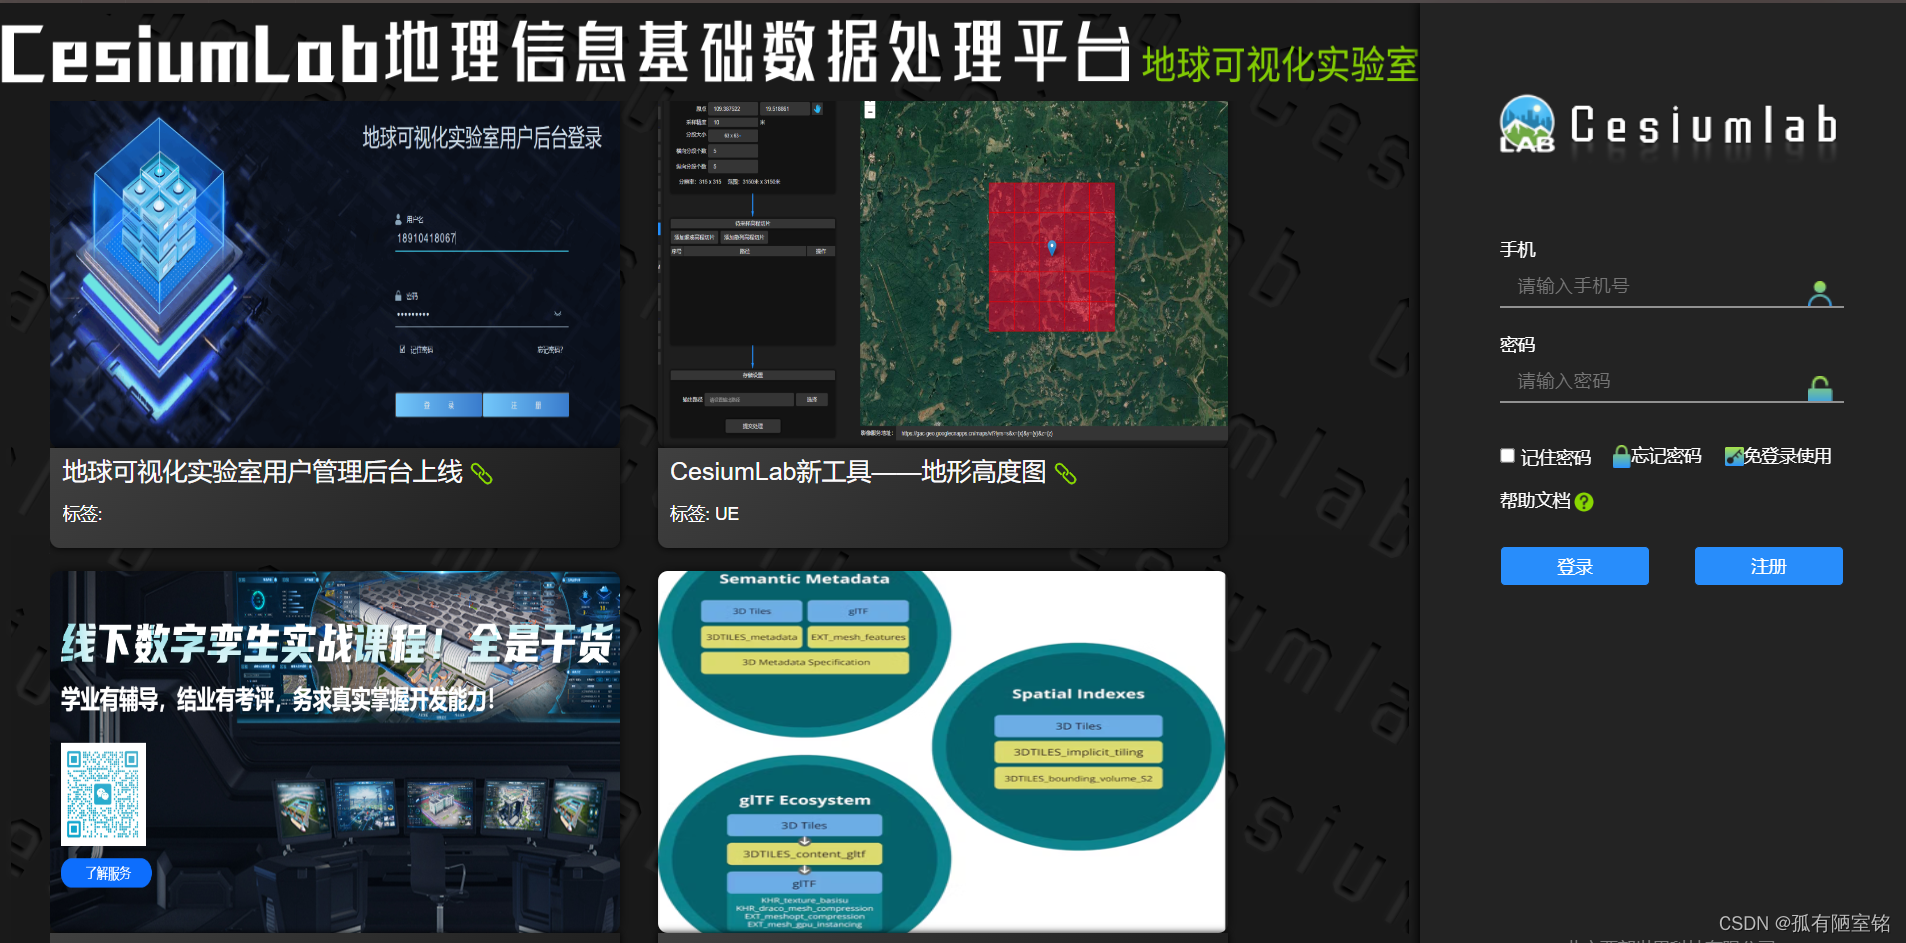This screenshot has height=943, width=1906.
Task: Click the 线下数字孪生实战课程 banner heading
Action: pyautogui.click(x=336, y=644)
